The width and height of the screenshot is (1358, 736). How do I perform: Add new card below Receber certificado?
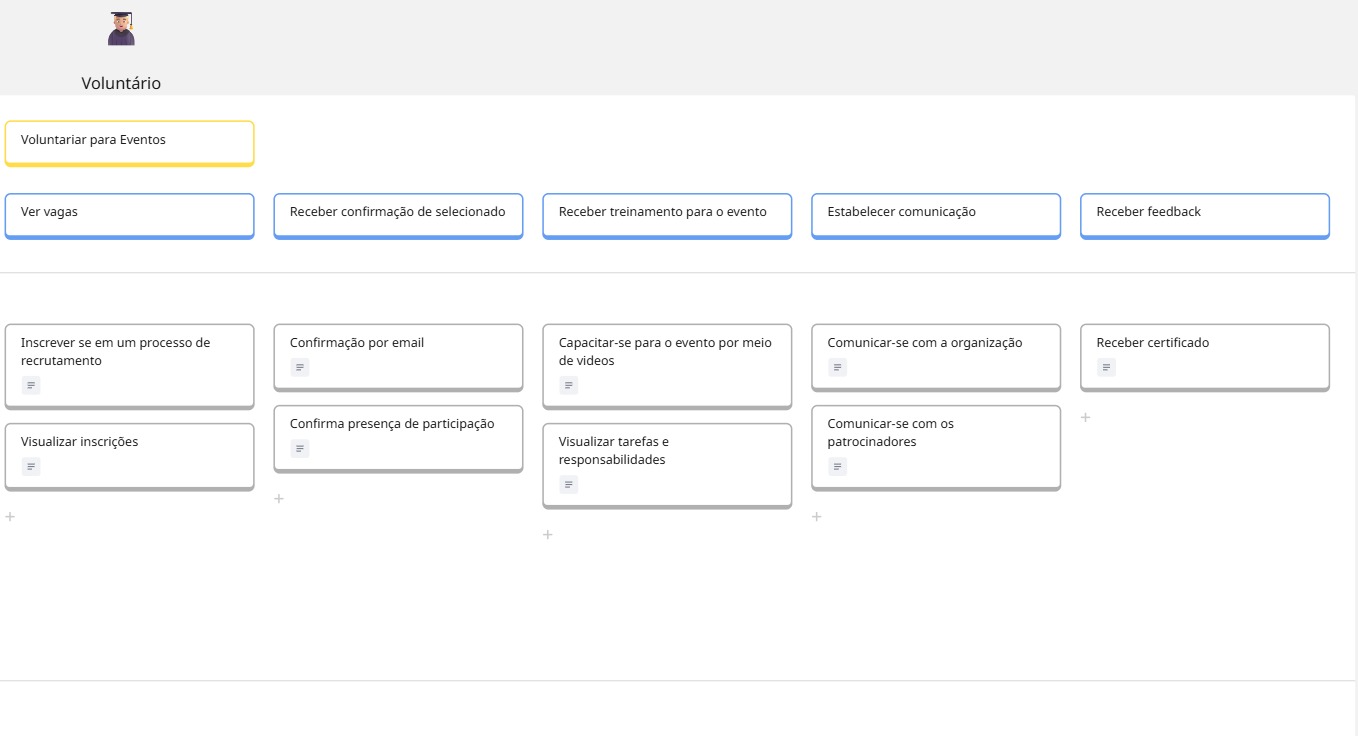[x=1085, y=418]
